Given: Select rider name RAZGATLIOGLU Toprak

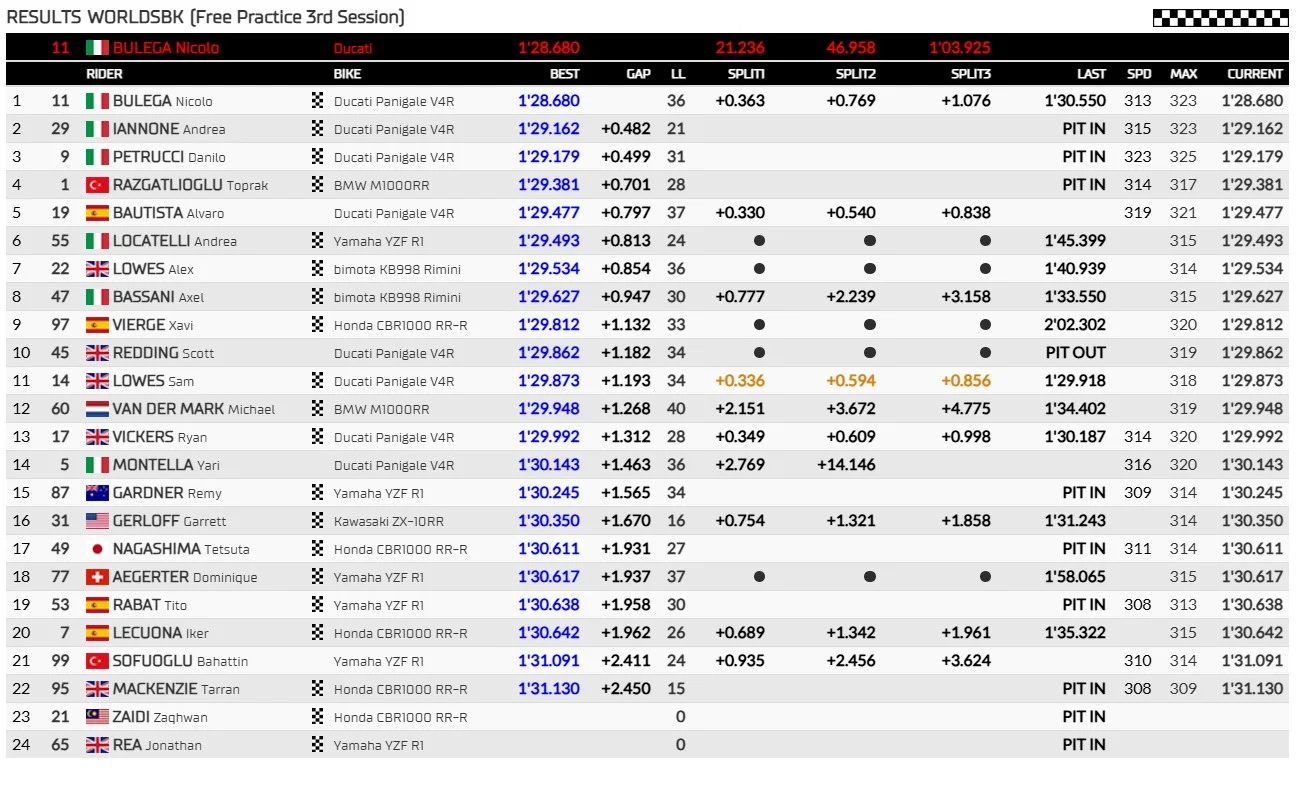Looking at the screenshot, I should point(190,185).
